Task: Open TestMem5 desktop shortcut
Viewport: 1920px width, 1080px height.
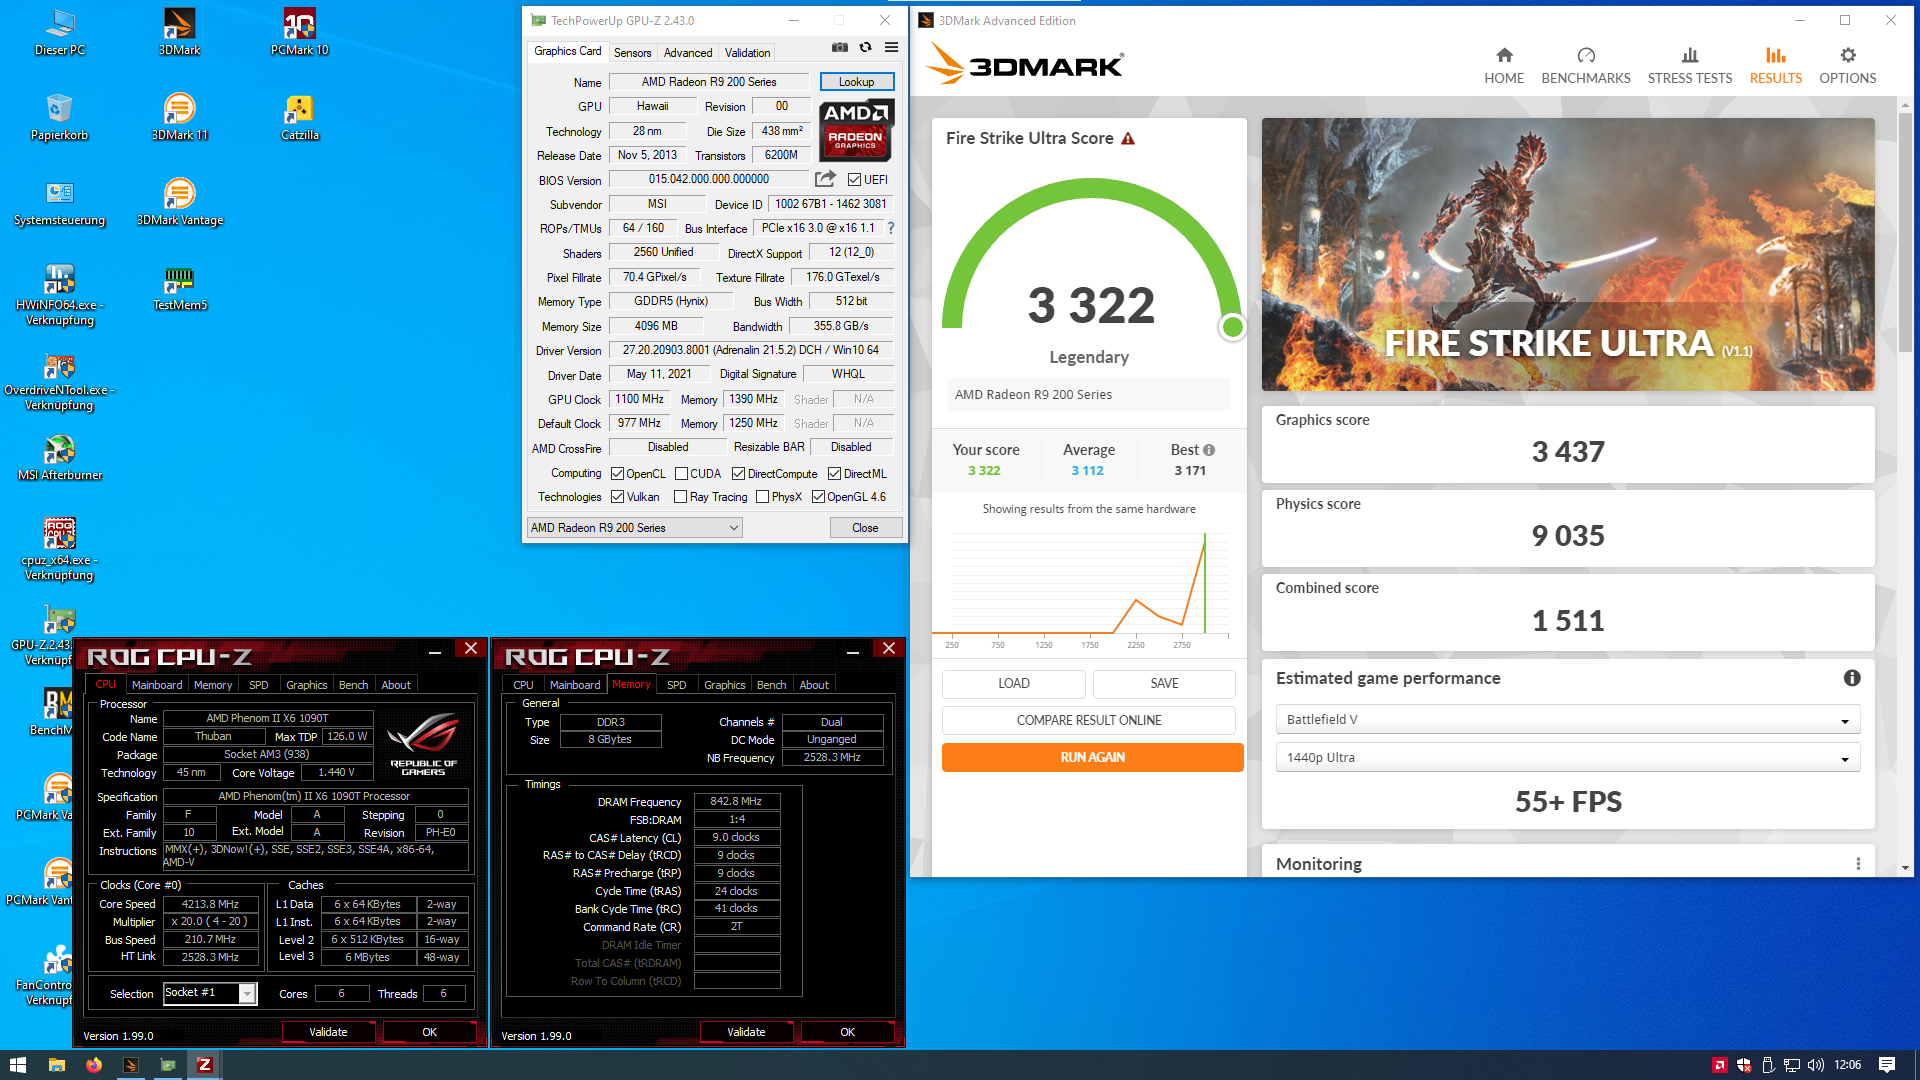Action: tap(179, 288)
